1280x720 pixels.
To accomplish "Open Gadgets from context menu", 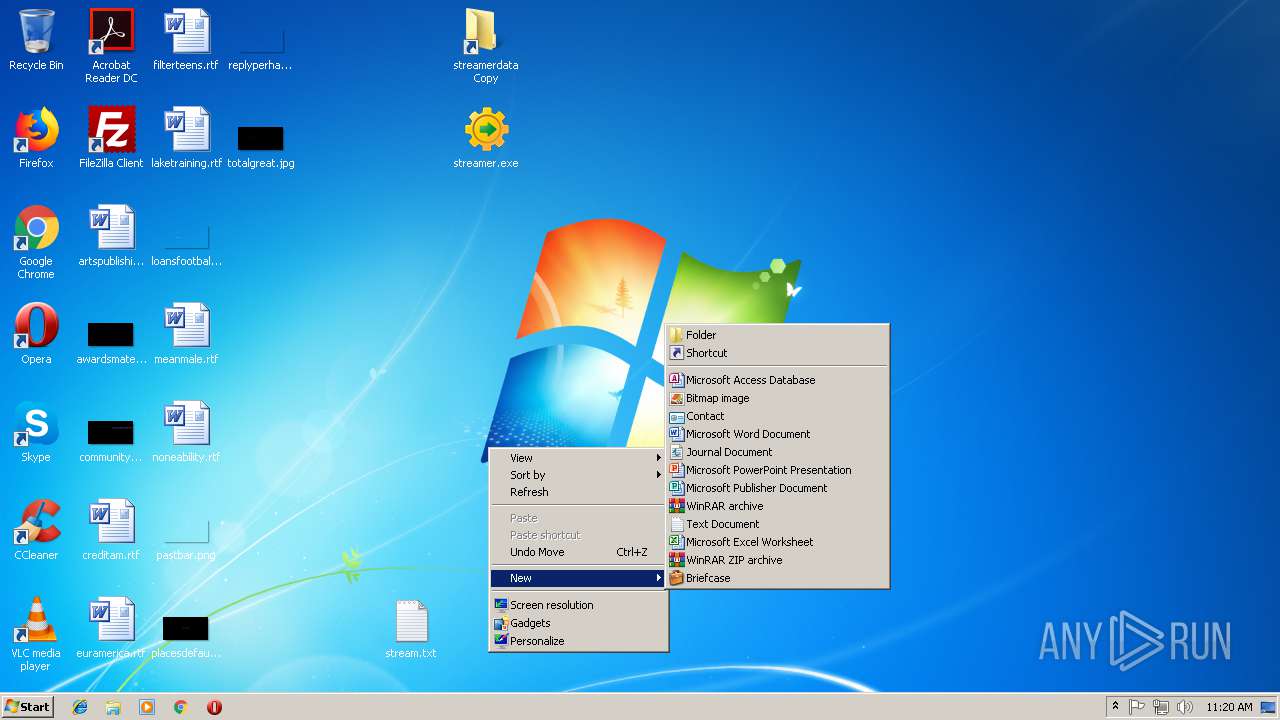I will coord(578,623).
